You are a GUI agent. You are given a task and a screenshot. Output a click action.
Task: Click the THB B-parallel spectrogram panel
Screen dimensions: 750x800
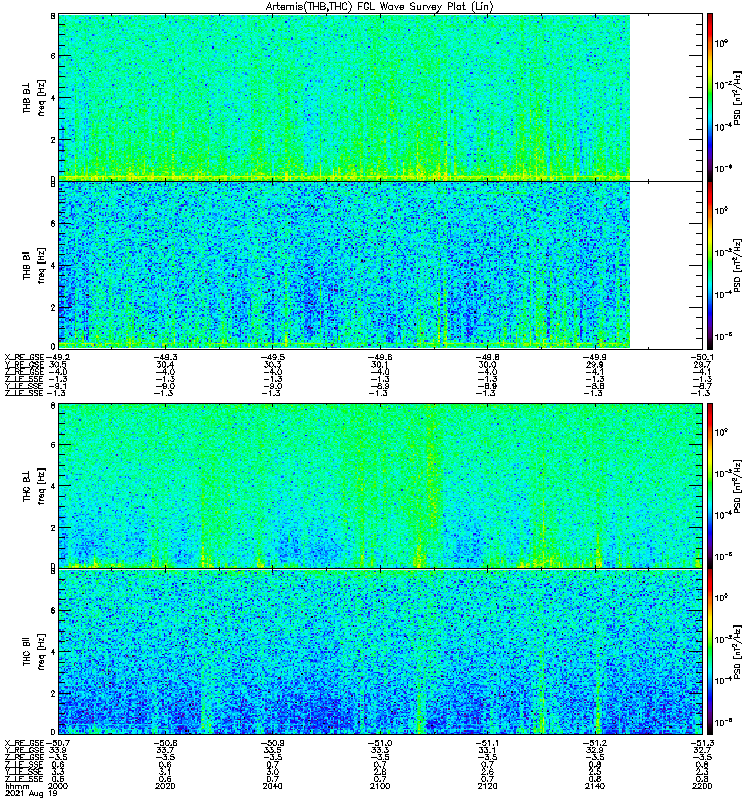tap(381, 265)
